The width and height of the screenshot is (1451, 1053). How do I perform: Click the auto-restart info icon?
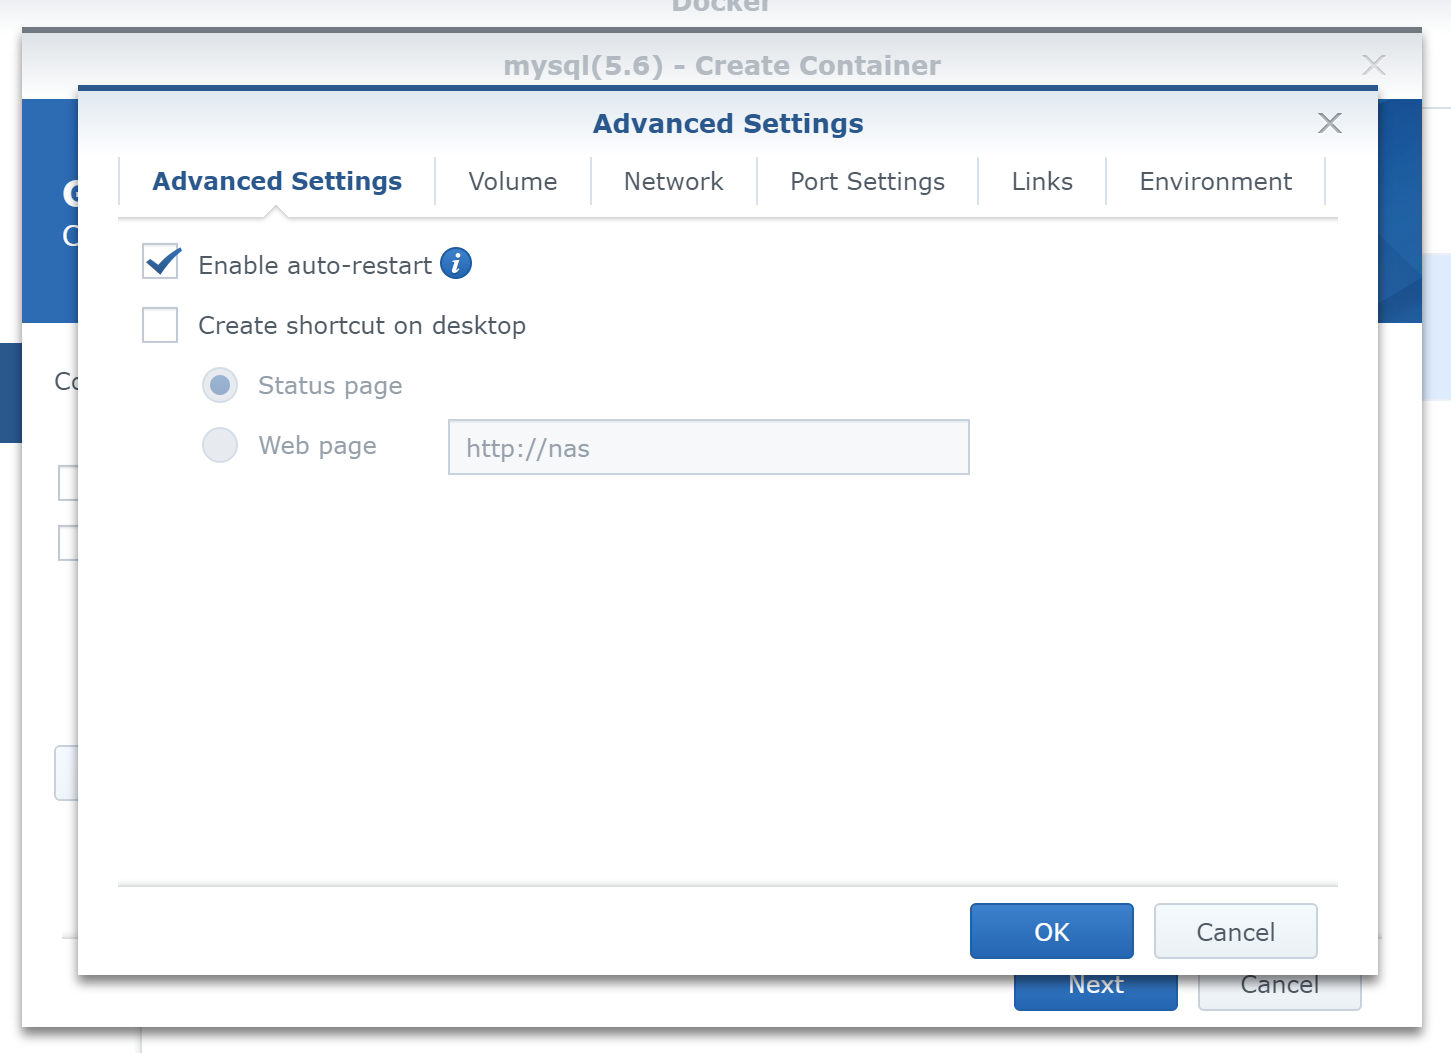[456, 263]
